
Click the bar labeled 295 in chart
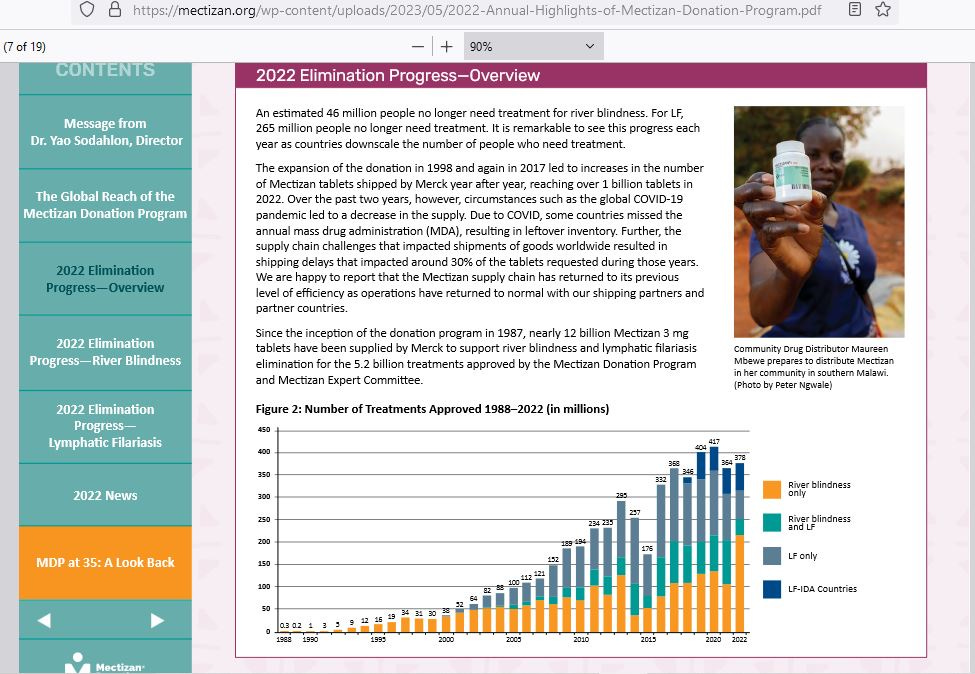(x=621, y=566)
